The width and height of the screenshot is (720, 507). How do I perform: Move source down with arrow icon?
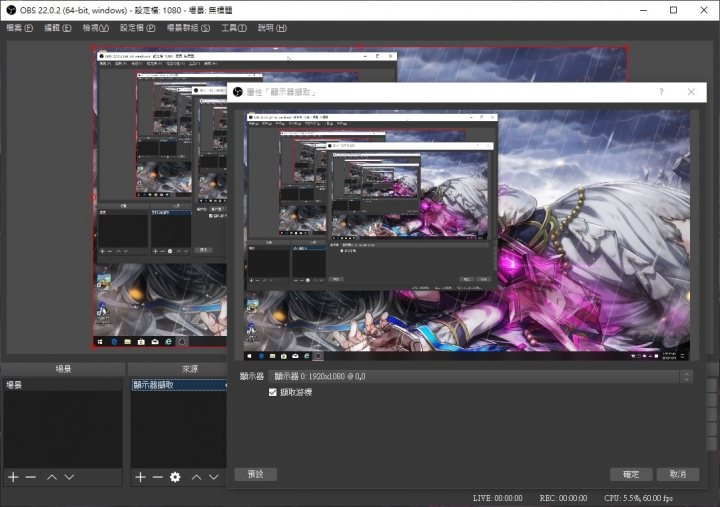pos(214,477)
